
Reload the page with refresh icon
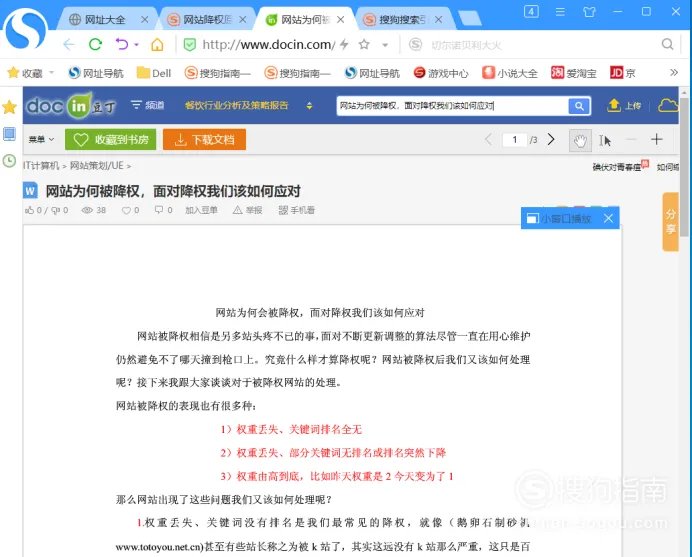95,44
